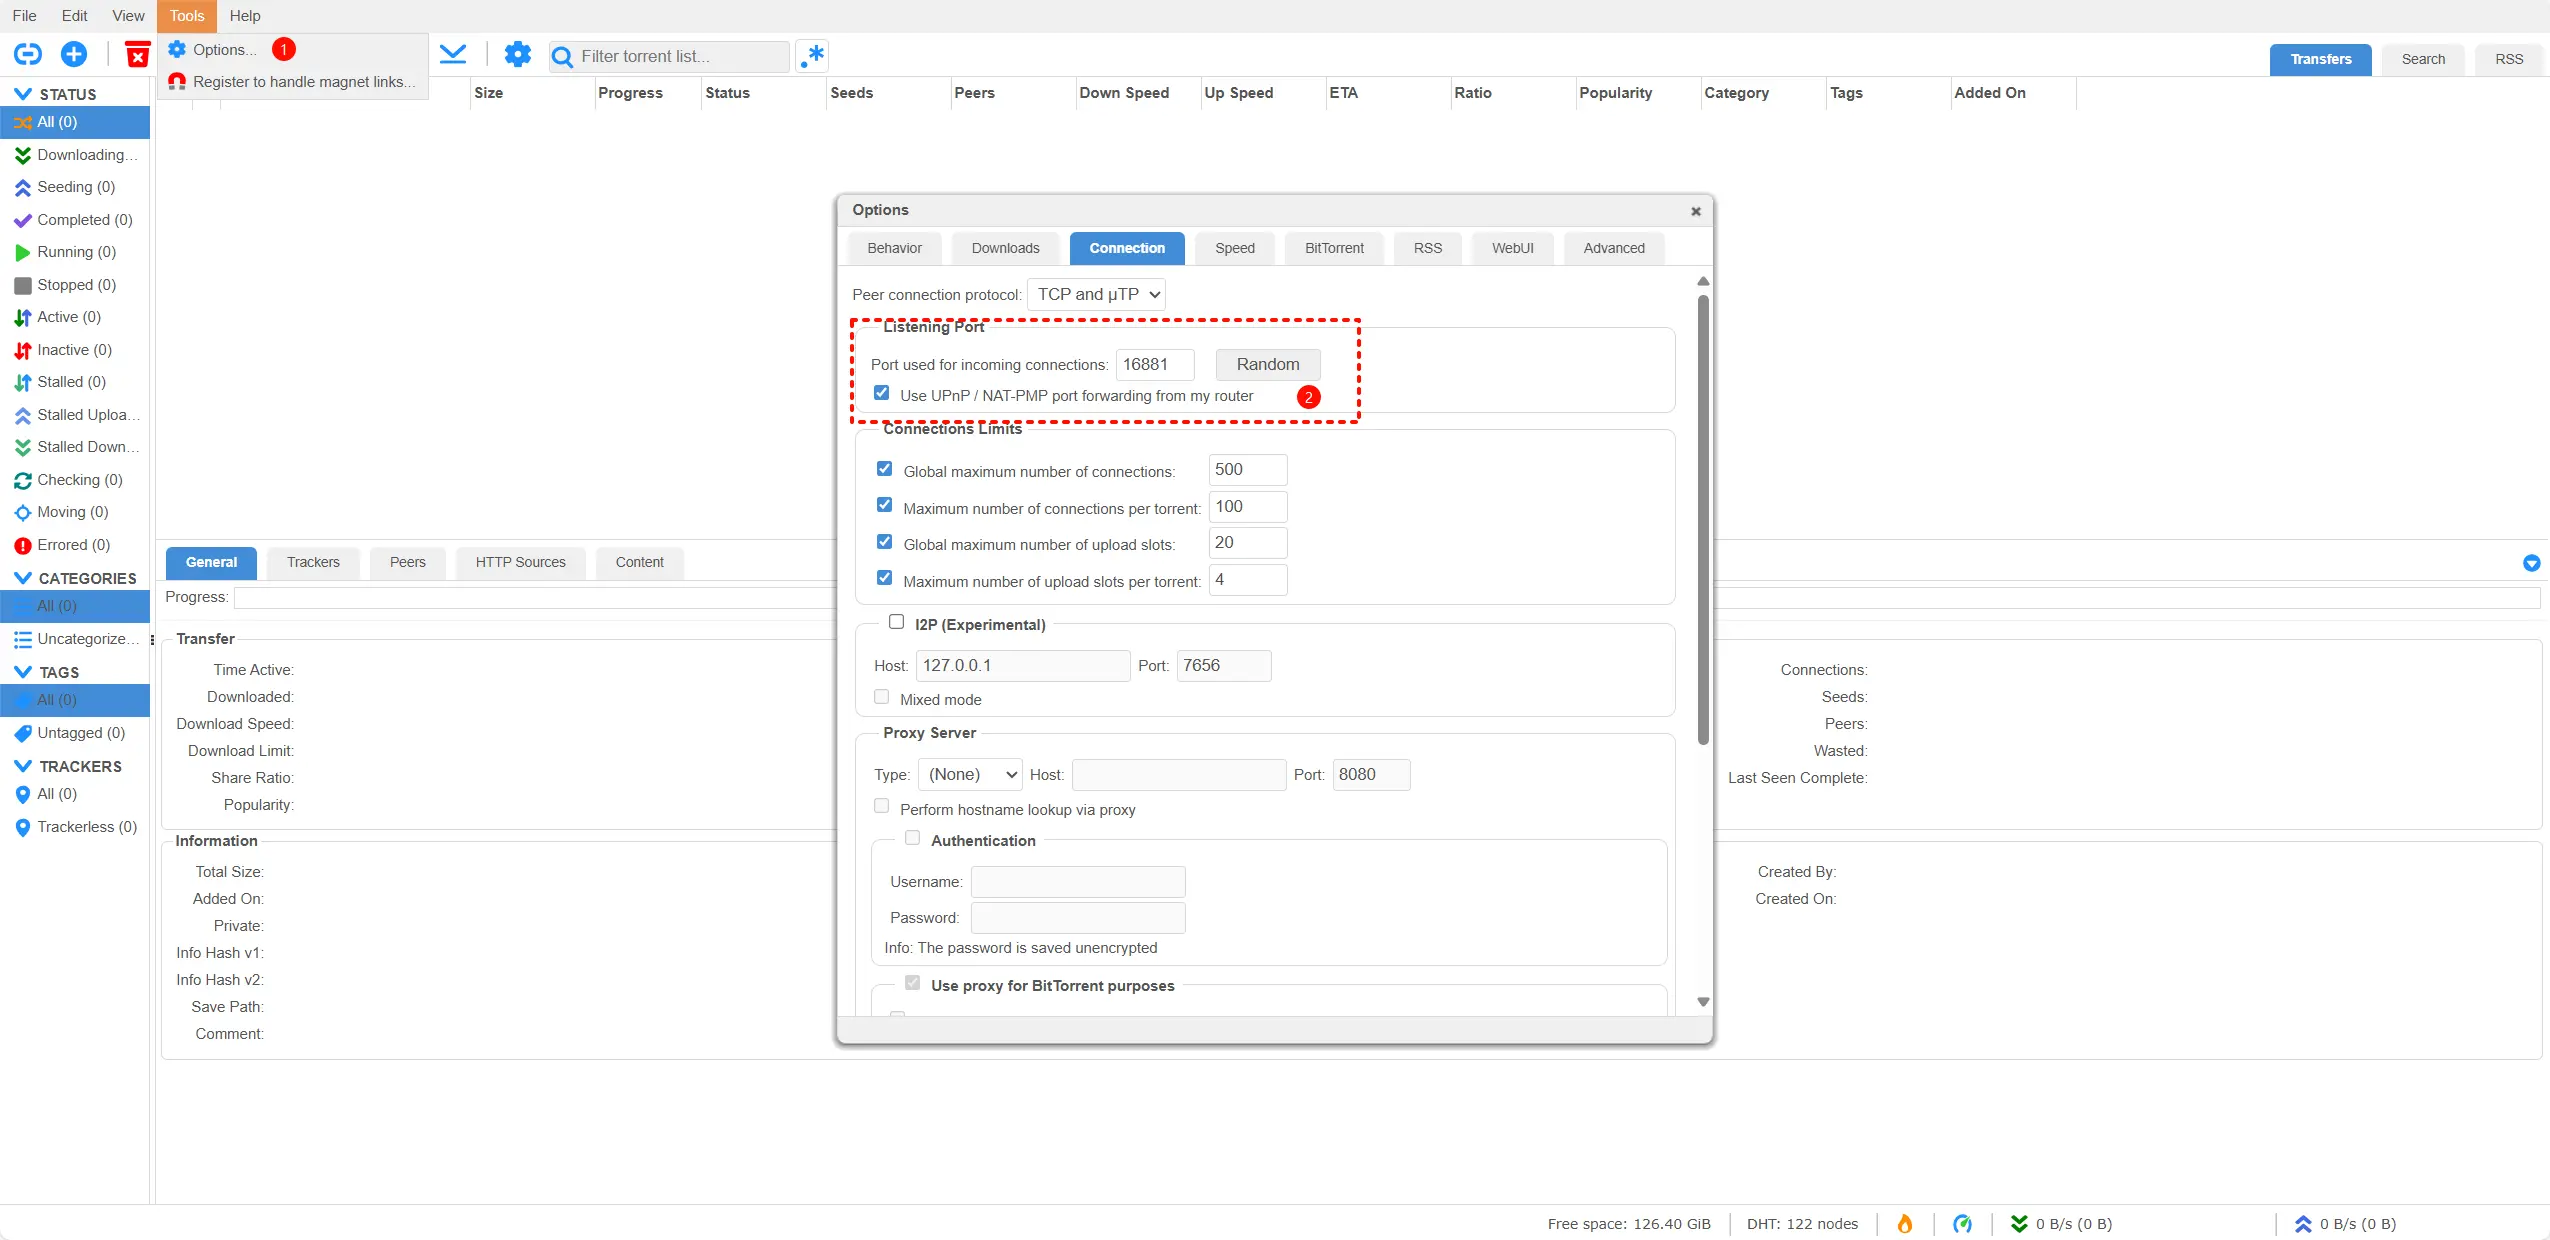
Task: Click the red delete torrent icon
Action: 137,54
